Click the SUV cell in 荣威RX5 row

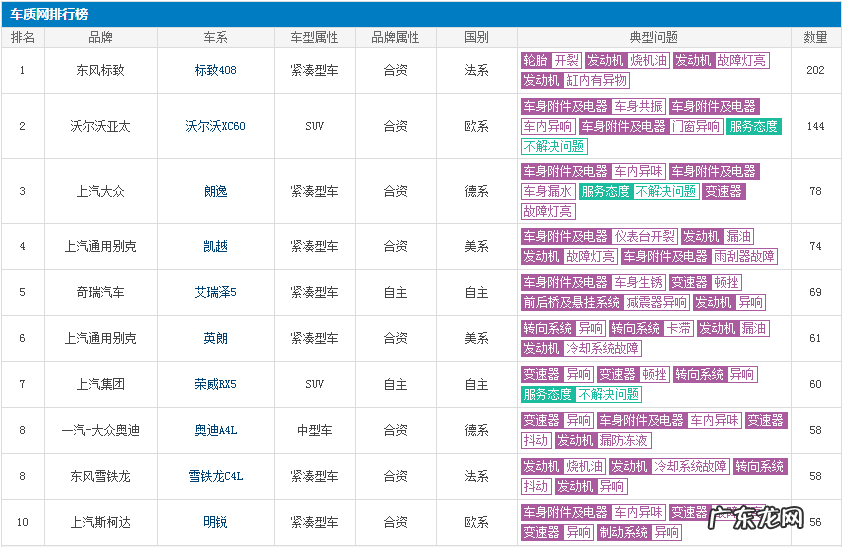tap(314, 384)
